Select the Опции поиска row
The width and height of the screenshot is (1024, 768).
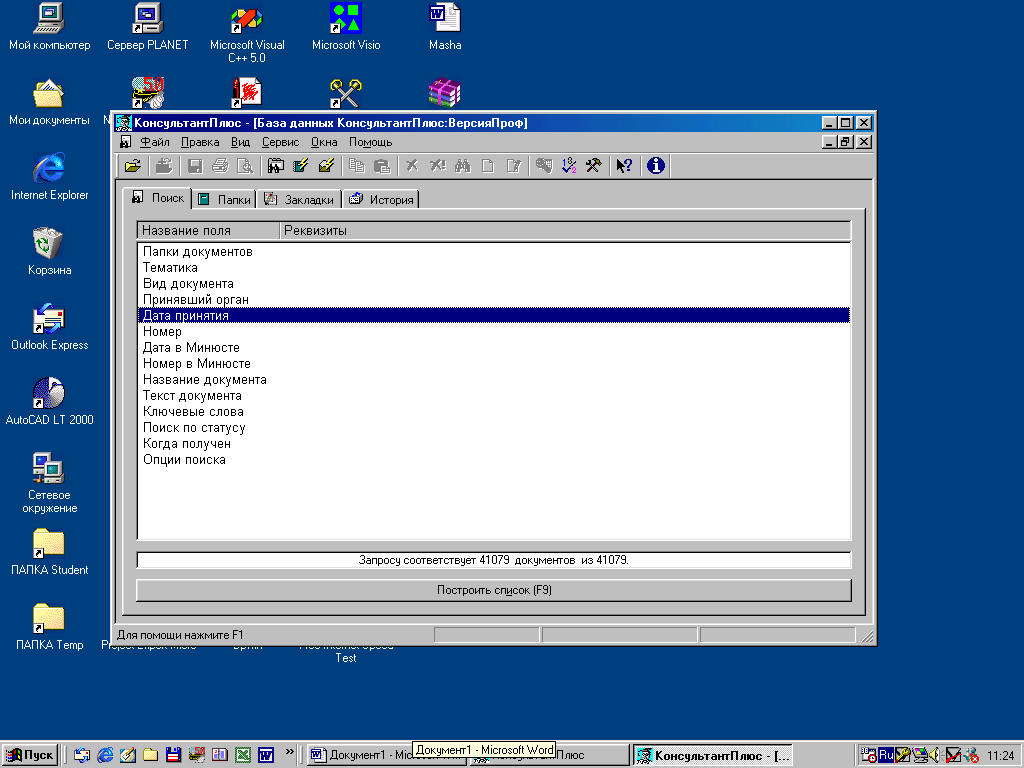[494, 460]
